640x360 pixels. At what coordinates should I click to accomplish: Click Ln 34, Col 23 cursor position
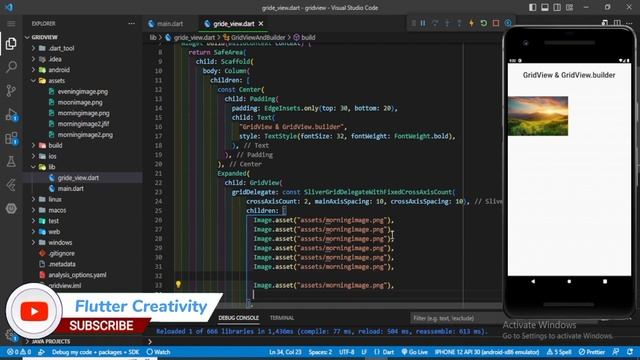[285, 352]
